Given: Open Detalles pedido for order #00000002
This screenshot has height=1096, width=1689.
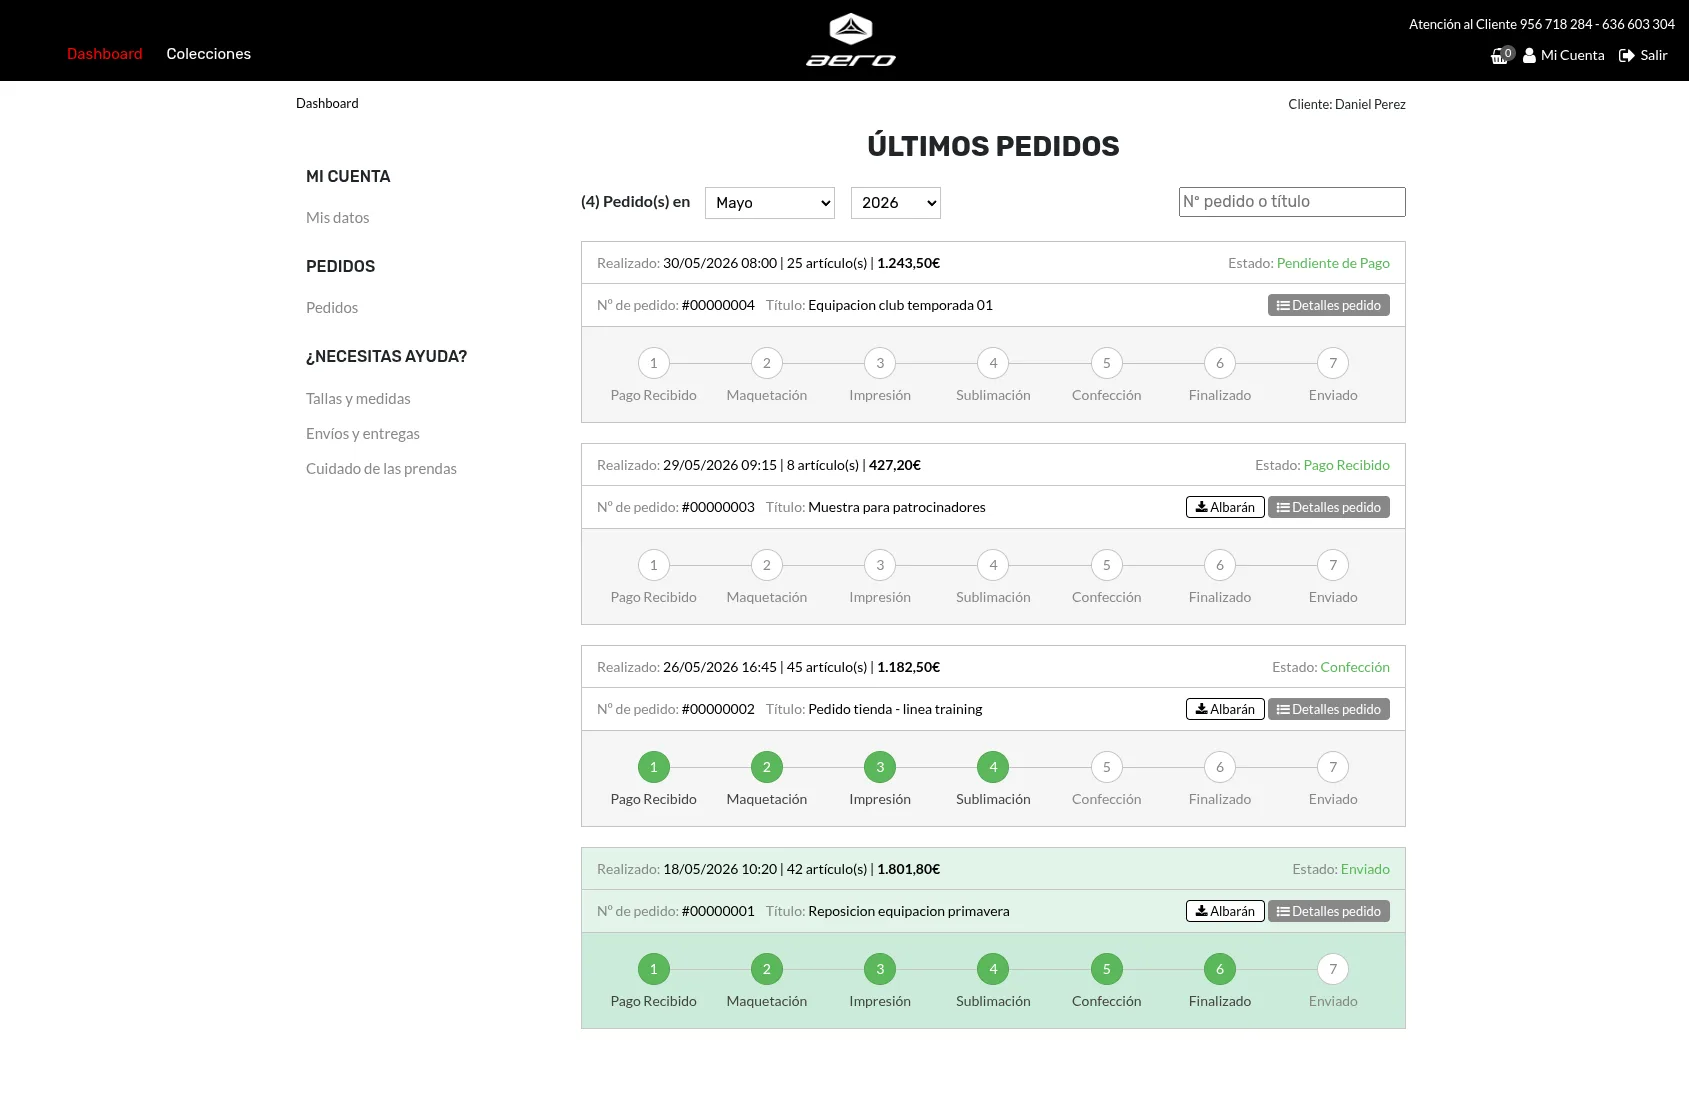Looking at the screenshot, I should click(1329, 709).
